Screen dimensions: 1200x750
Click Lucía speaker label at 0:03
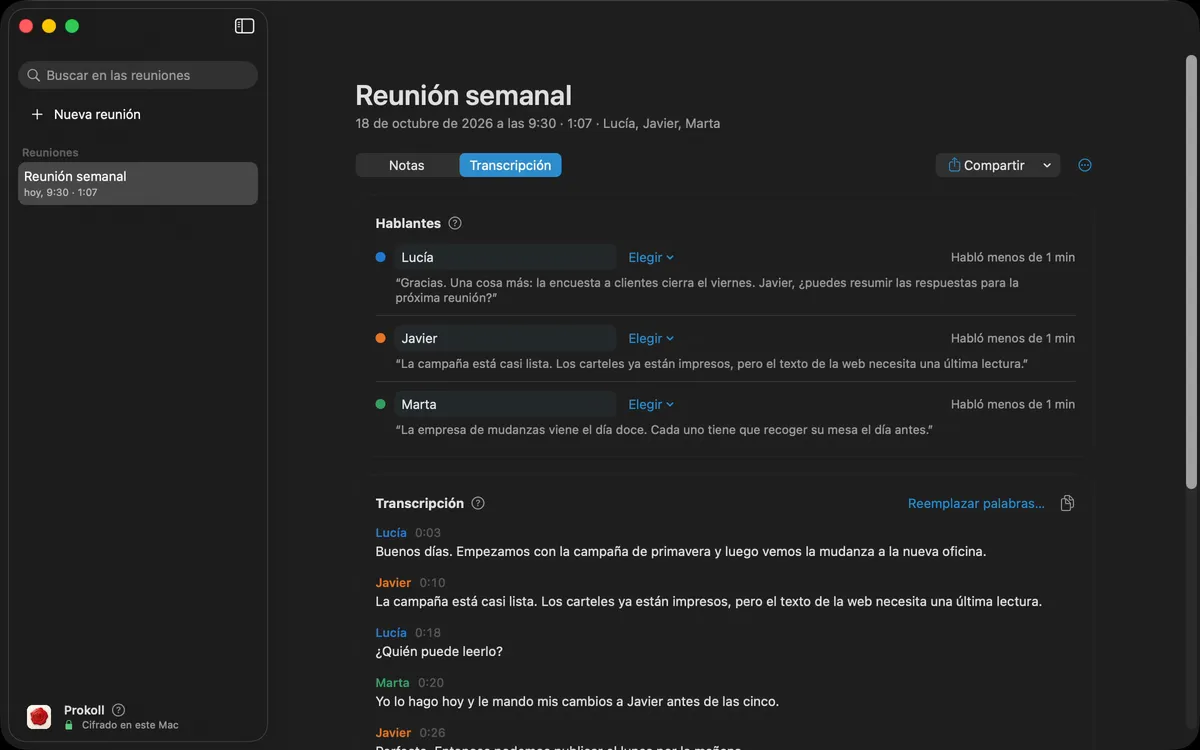[391, 532]
